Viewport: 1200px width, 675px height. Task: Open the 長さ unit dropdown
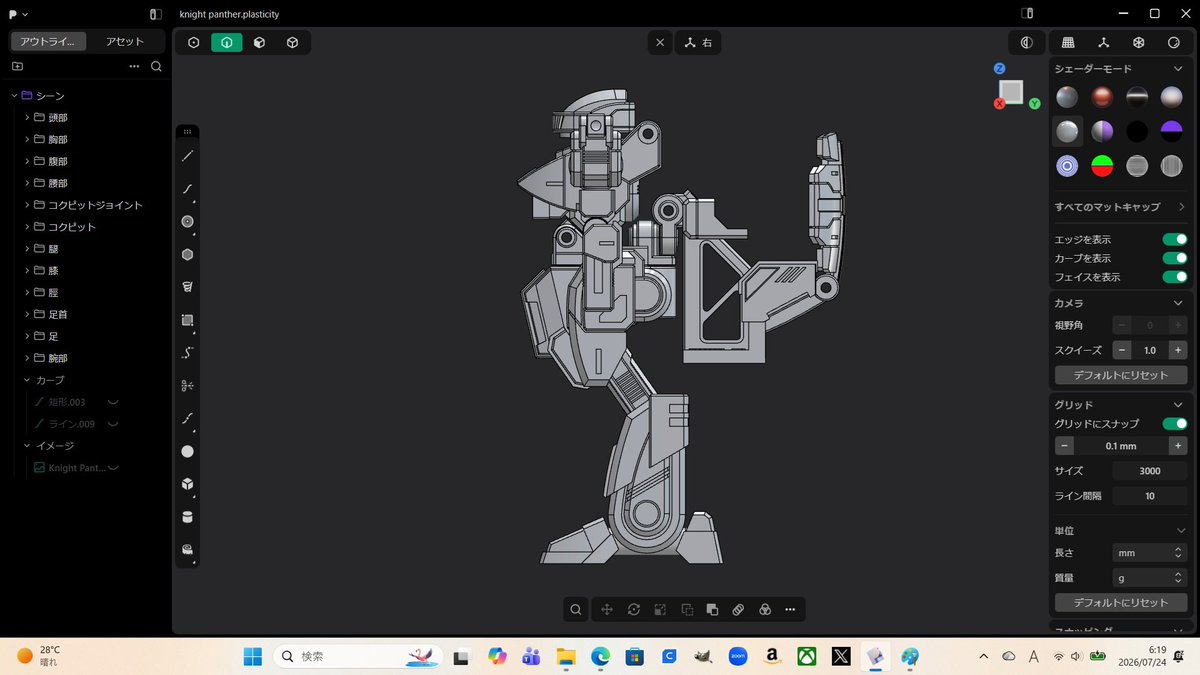pyautogui.click(x=1150, y=553)
